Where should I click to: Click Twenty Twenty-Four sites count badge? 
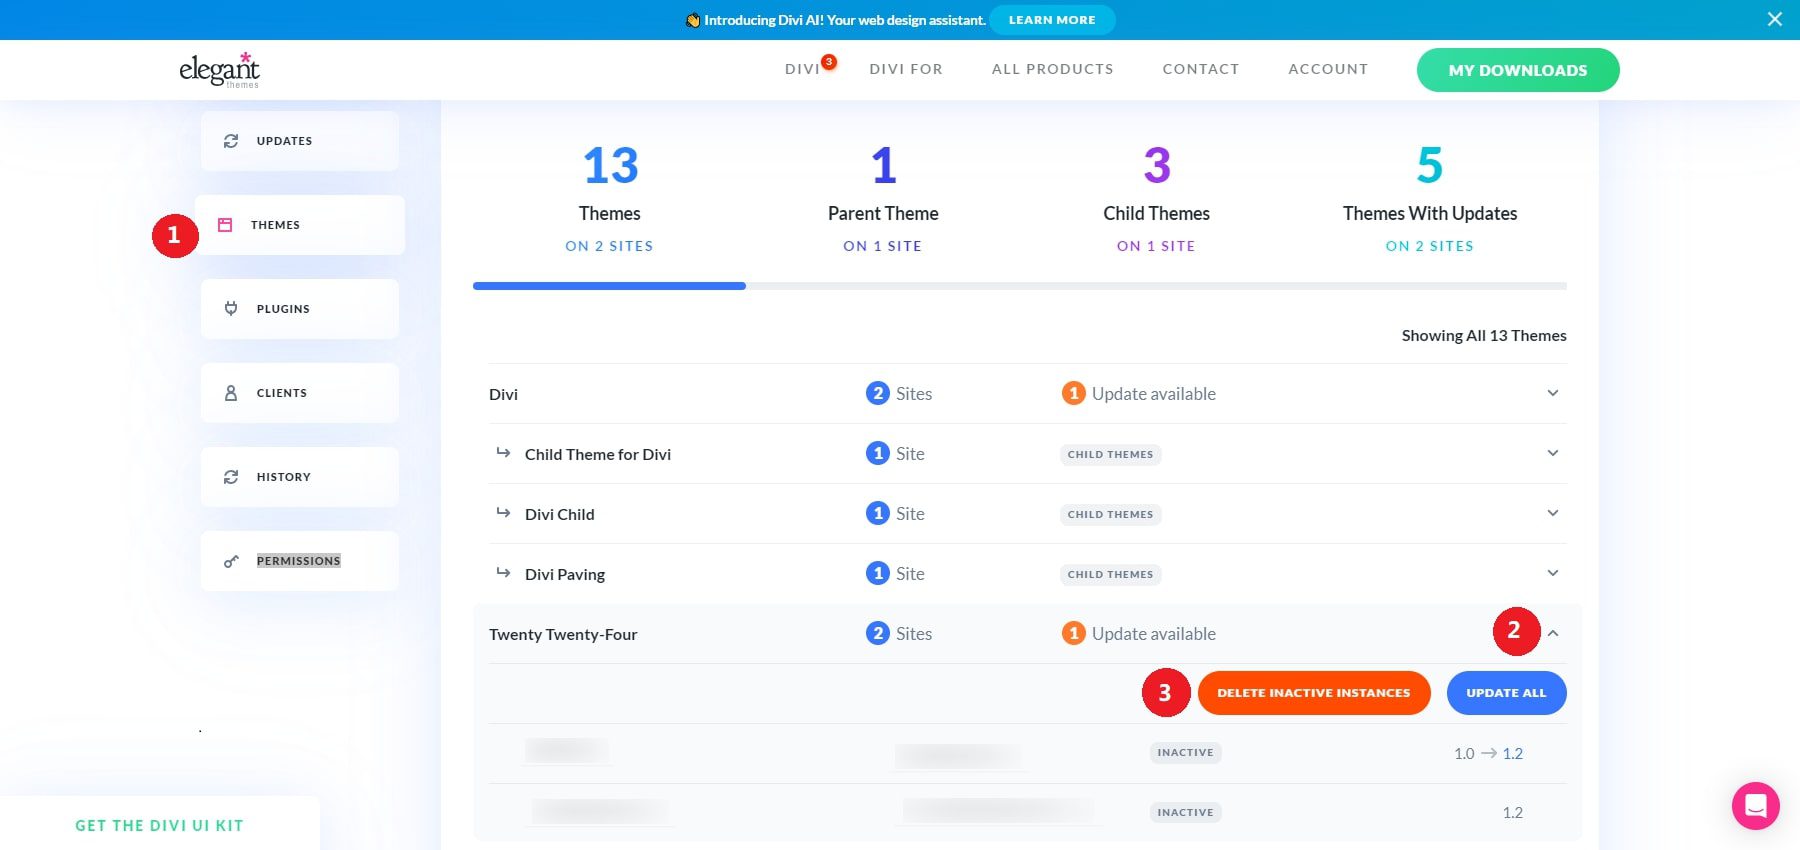click(877, 633)
